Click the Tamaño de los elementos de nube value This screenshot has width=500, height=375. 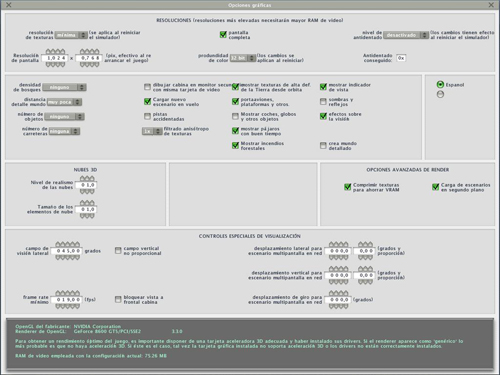pyautogui.click(x=87, y=209)
